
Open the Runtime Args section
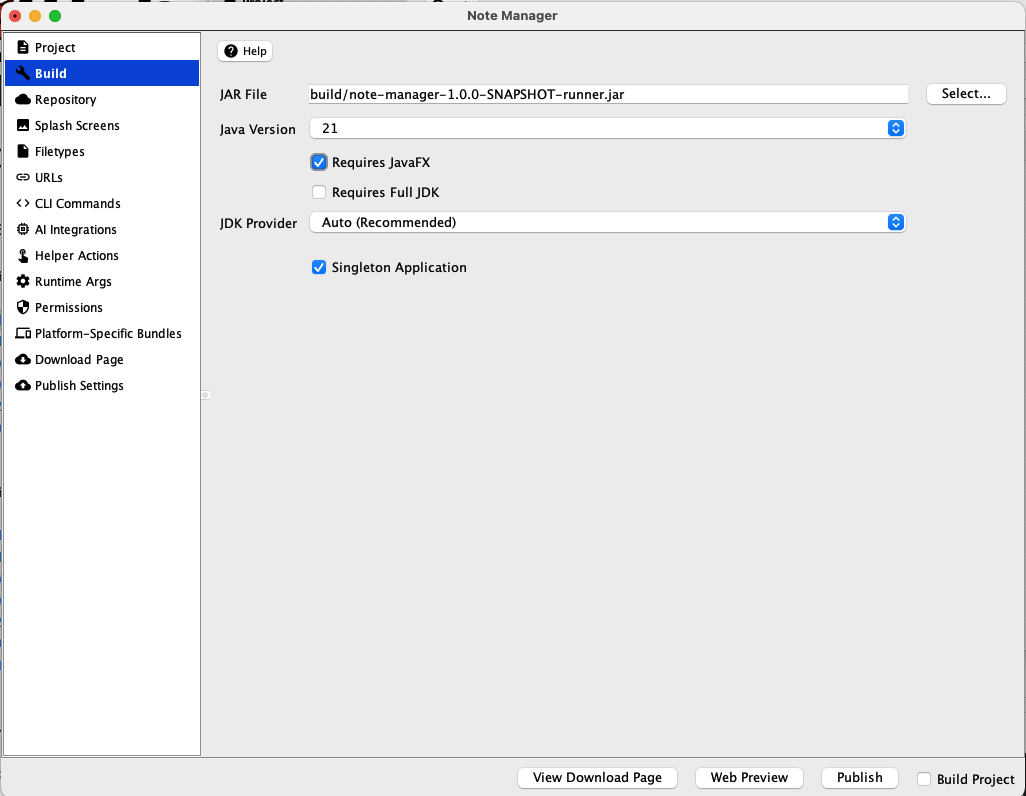pos(102,281)
